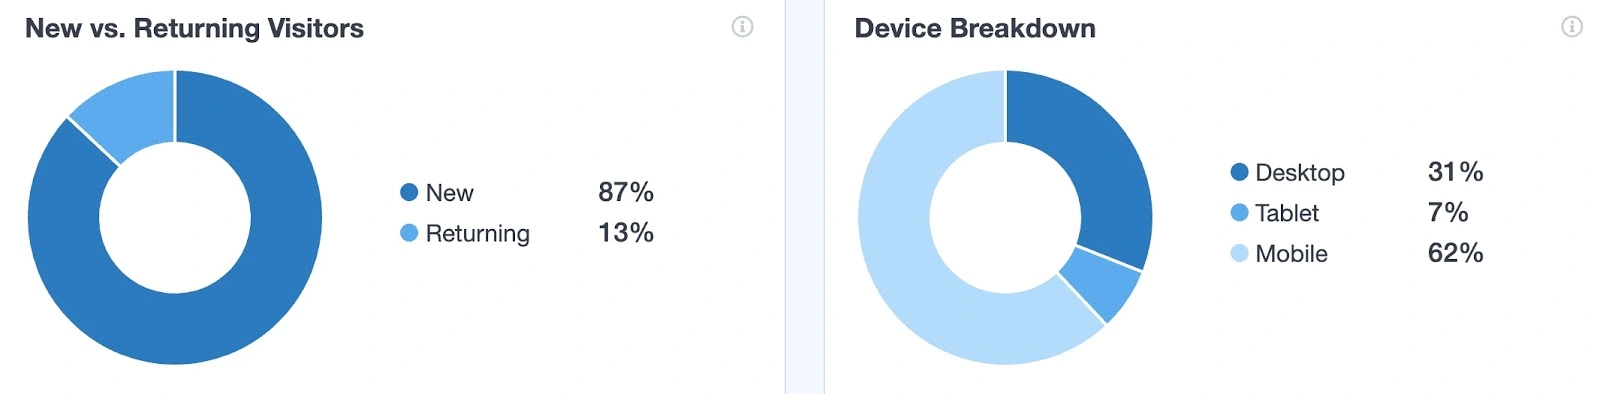Click the Desktop legend dot
Viewport: 1600px width, 394px height.
(1239, 172)
